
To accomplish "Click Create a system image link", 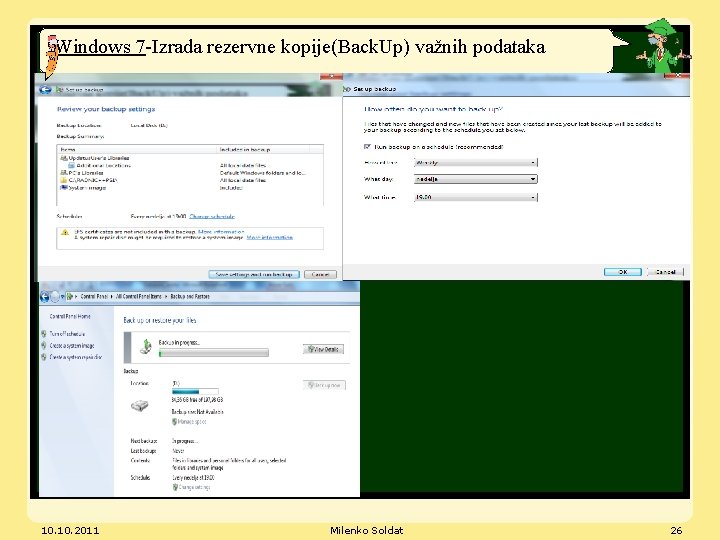I will [72, 345].
